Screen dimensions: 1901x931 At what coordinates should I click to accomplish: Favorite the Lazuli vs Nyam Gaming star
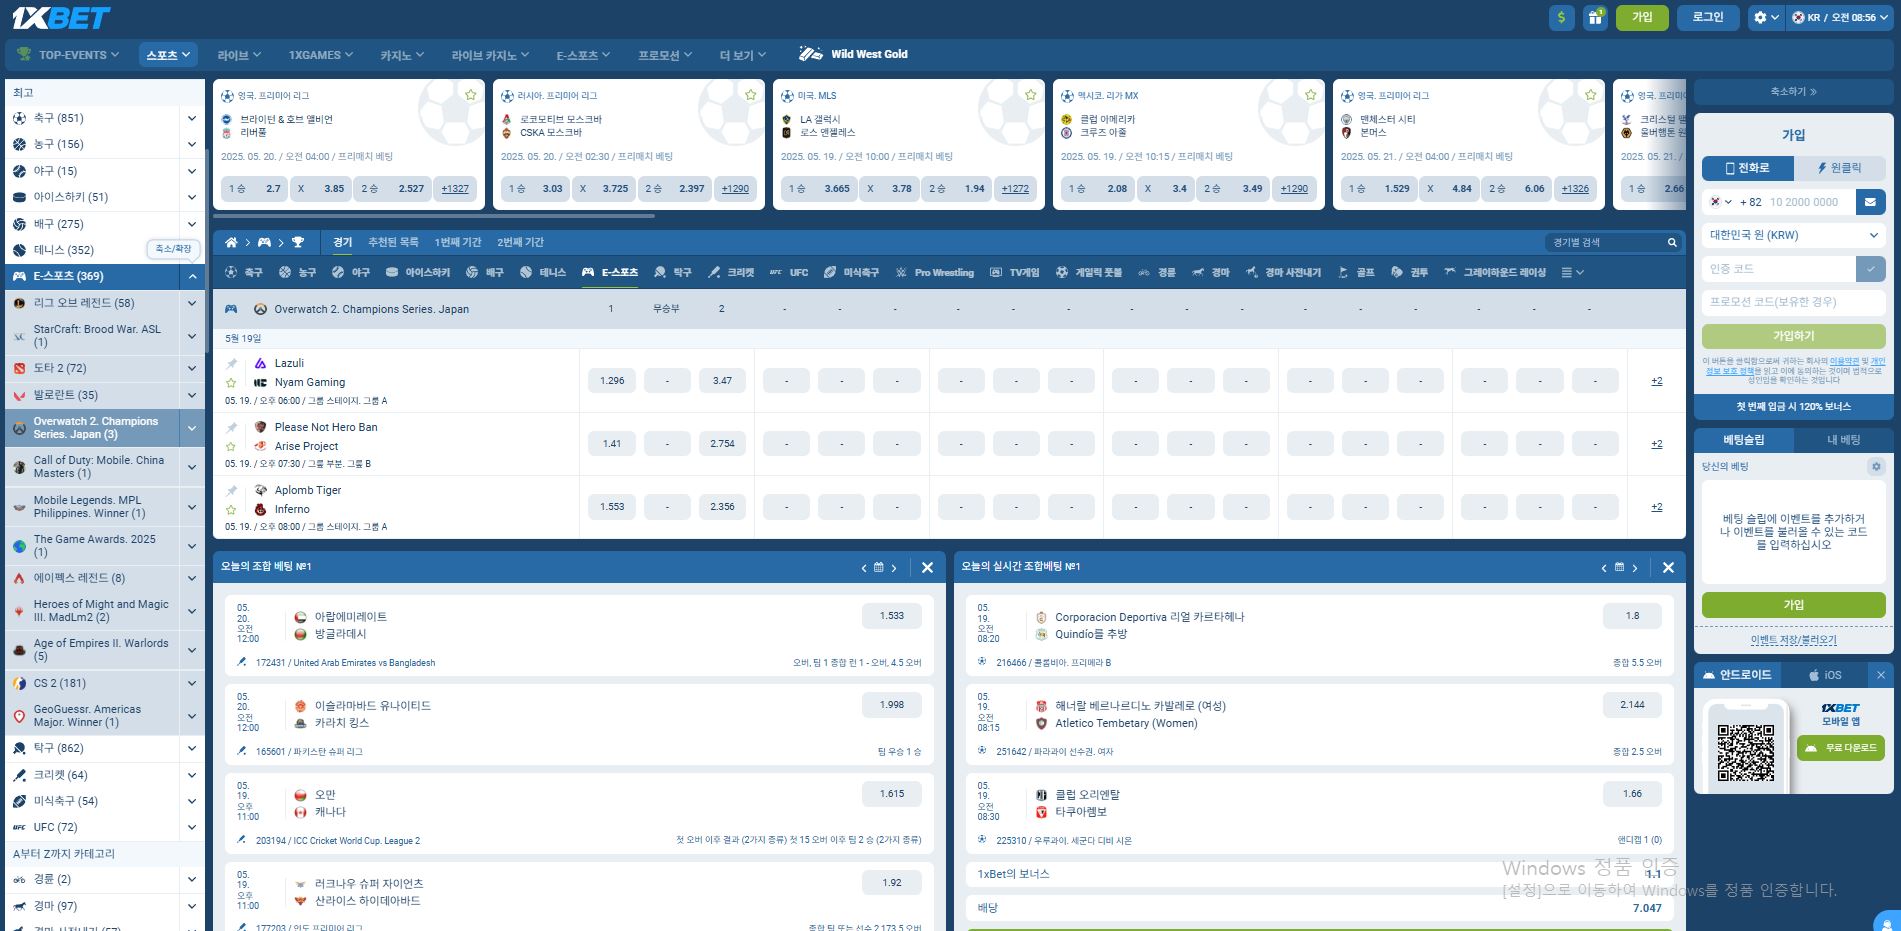232,383
